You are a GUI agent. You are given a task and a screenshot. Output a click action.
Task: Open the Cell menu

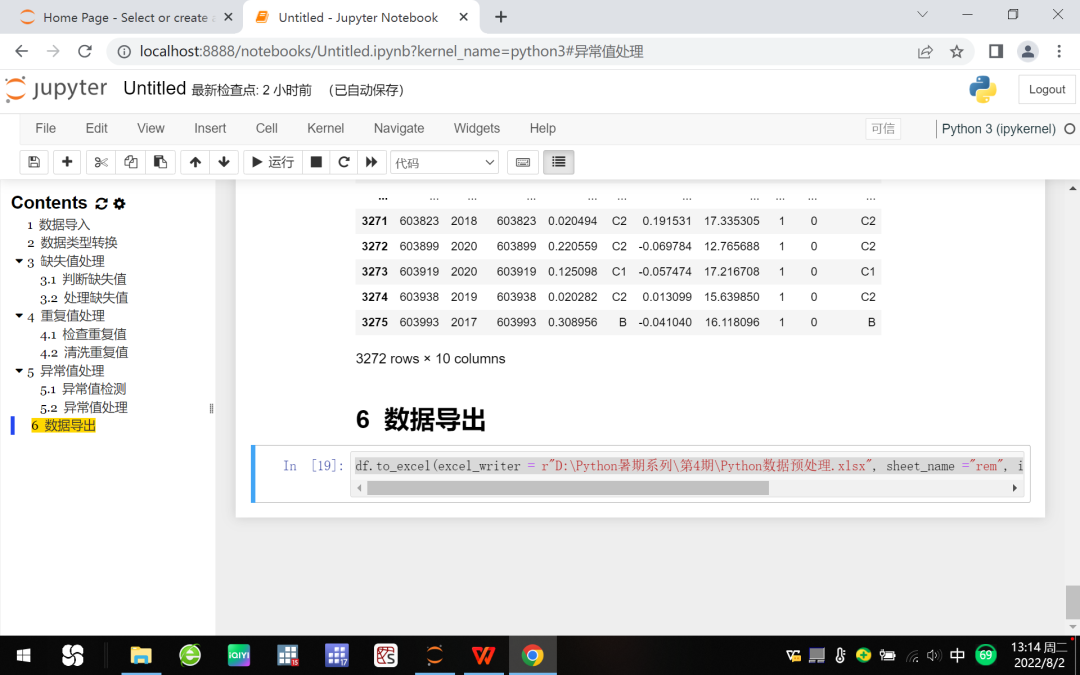click(x=267, y=128)
